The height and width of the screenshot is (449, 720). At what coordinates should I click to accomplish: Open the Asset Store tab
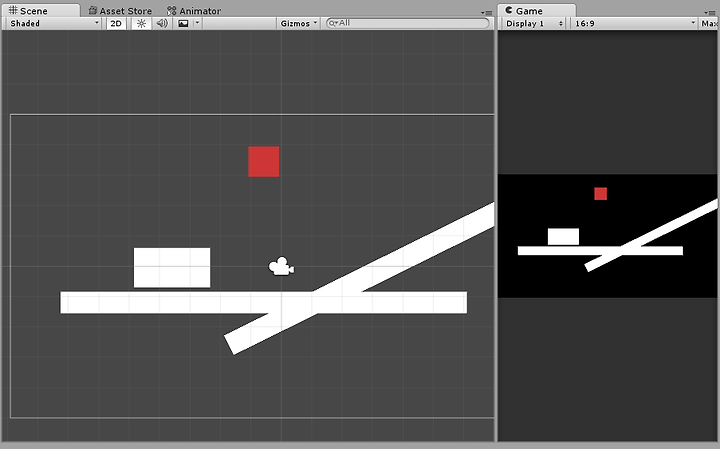coord(120,11)
